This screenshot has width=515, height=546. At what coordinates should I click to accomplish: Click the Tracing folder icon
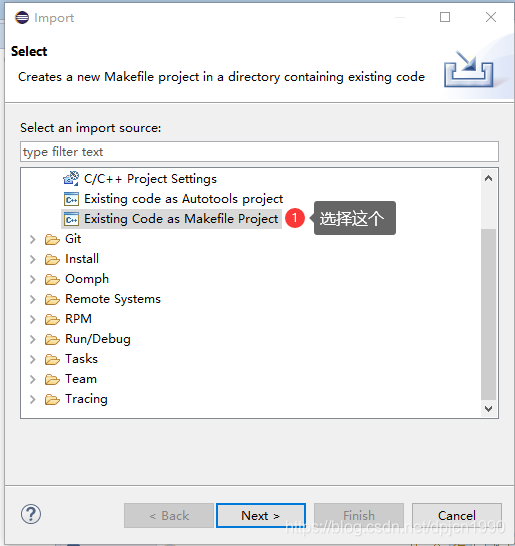tap(52, 399)
